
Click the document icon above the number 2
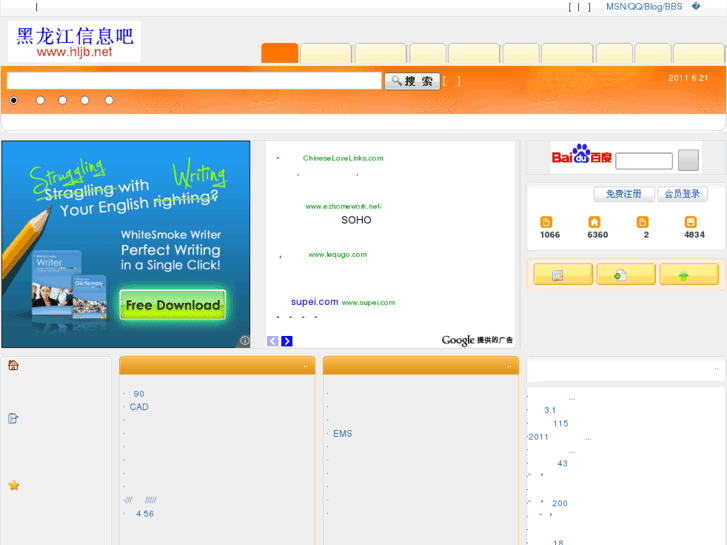[x=642, y=222]
